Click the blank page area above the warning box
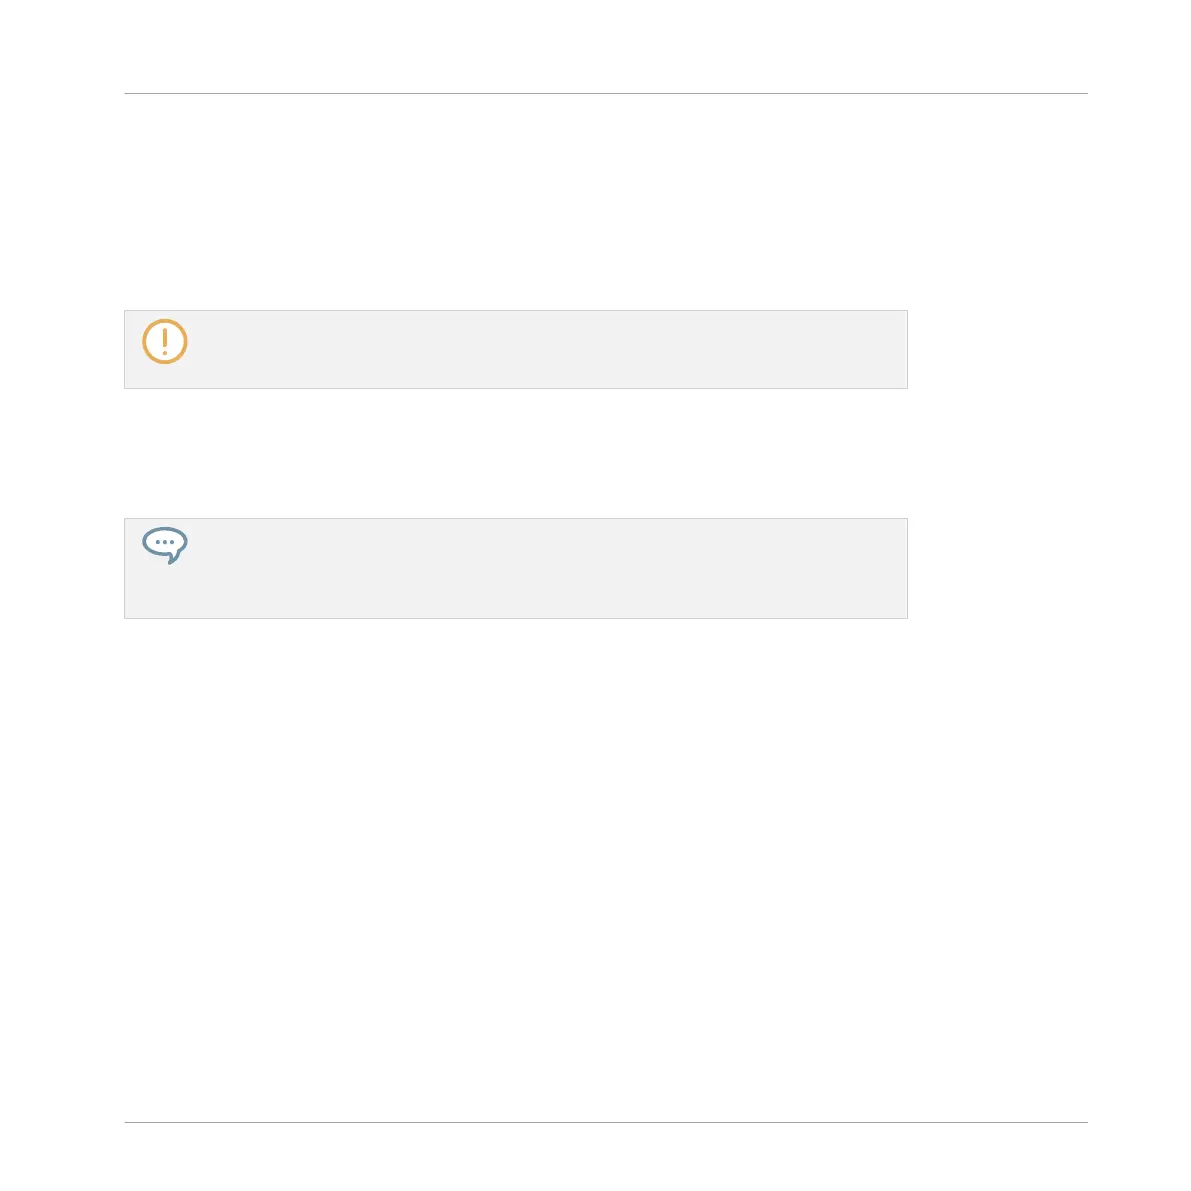The height and width of the screenshot is (1191, 1191). pyautogui.click(x=516, y=202)
